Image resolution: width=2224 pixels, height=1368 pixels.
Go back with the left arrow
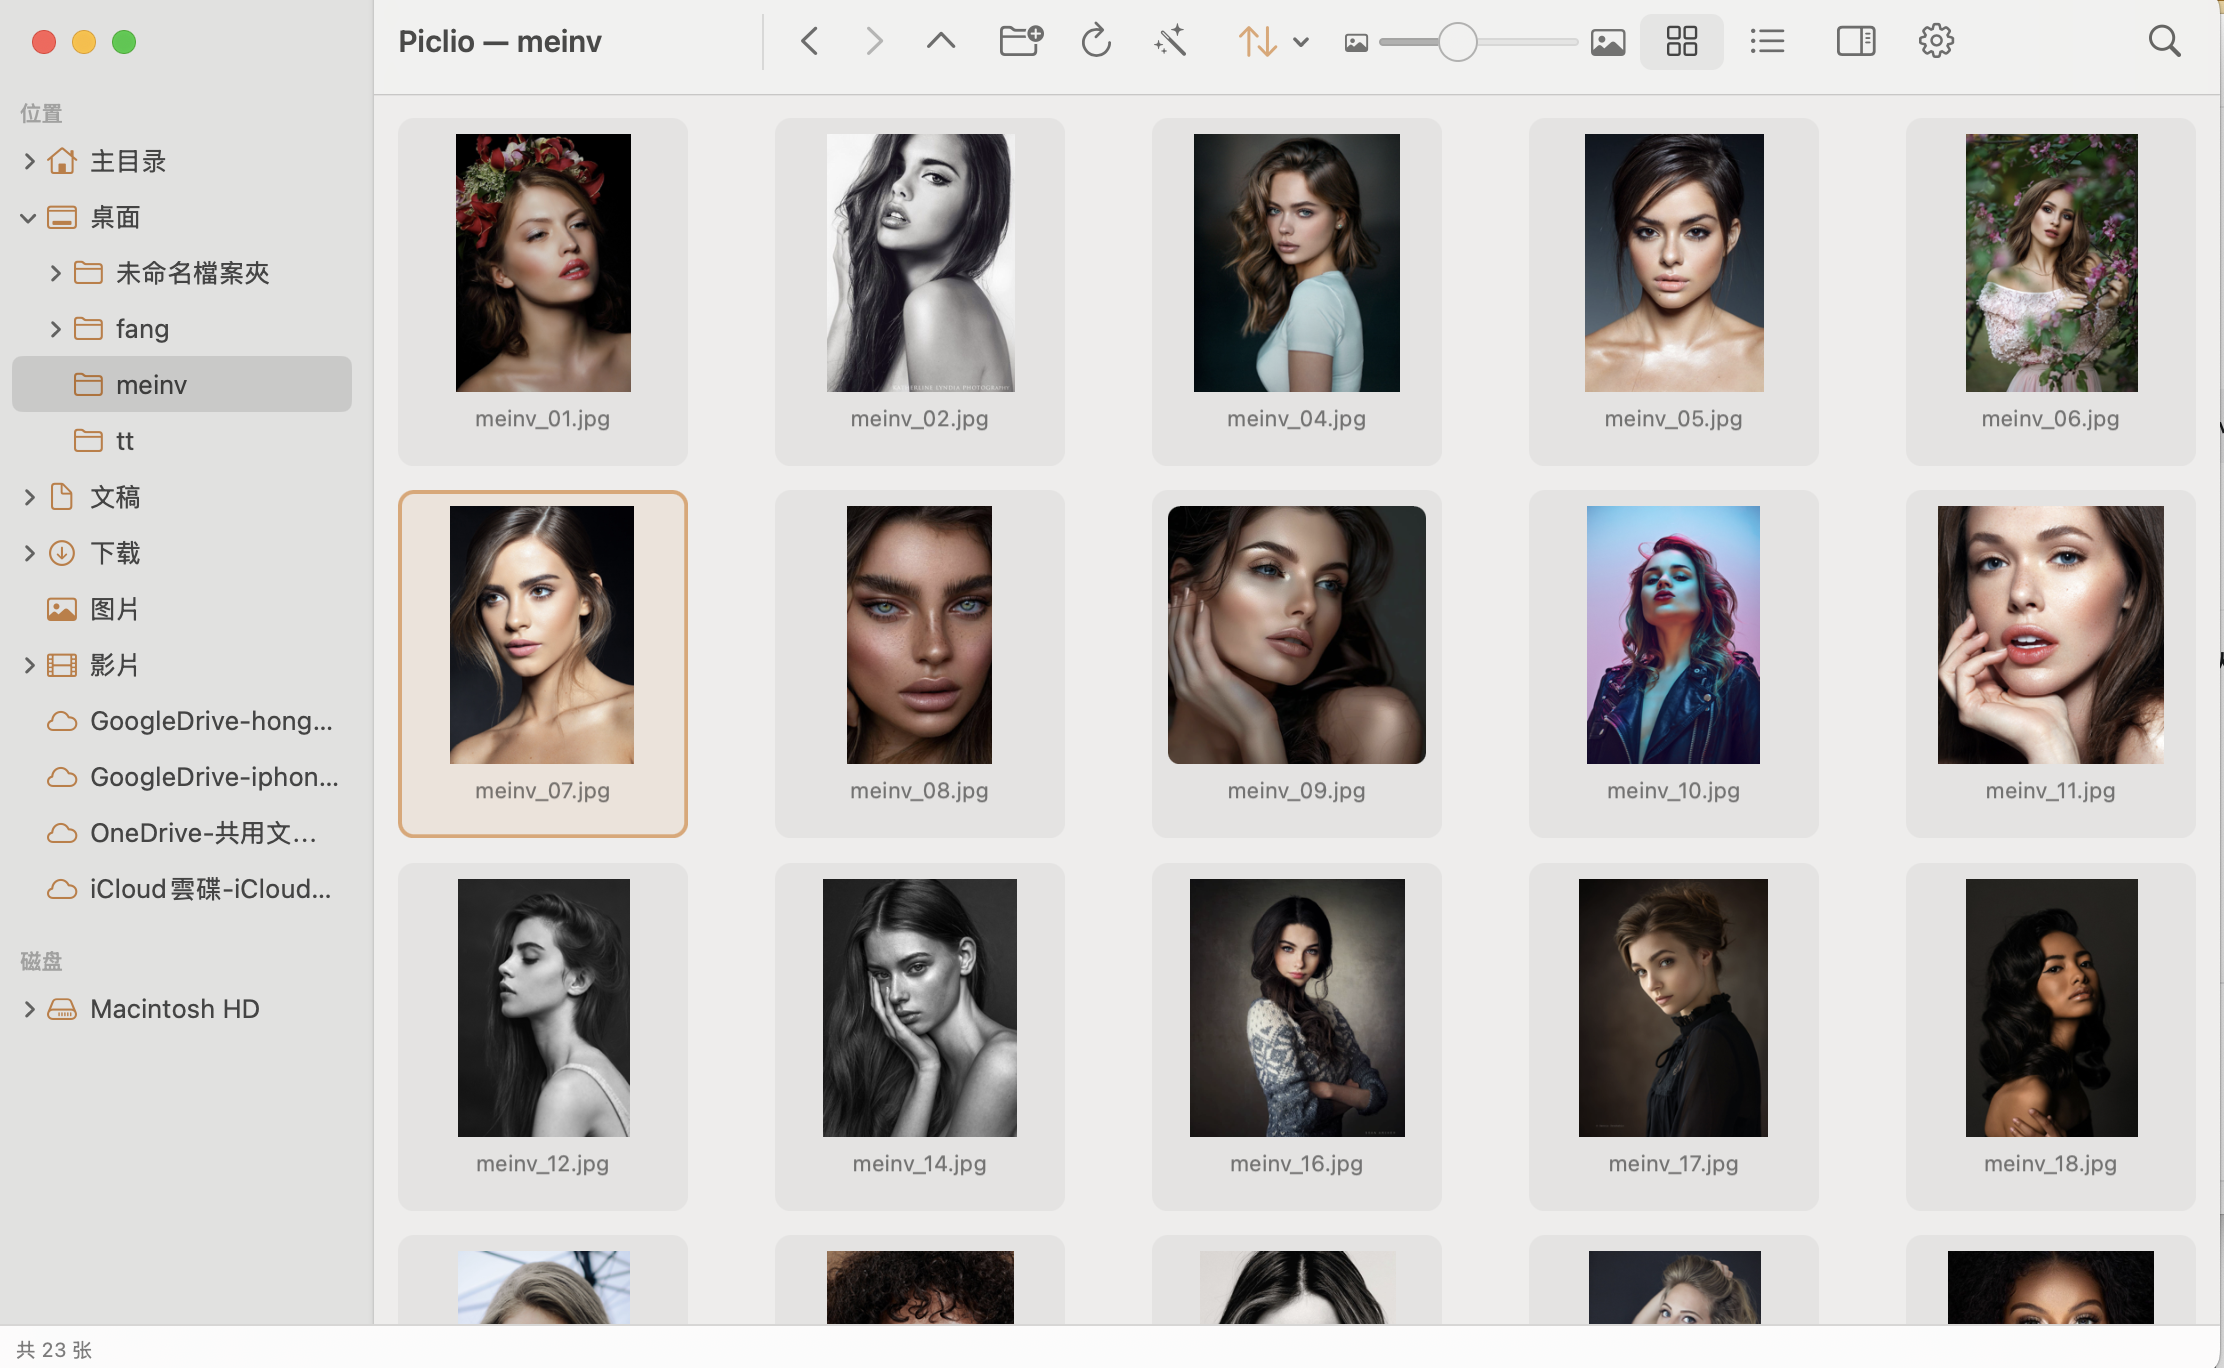point(810,41)
